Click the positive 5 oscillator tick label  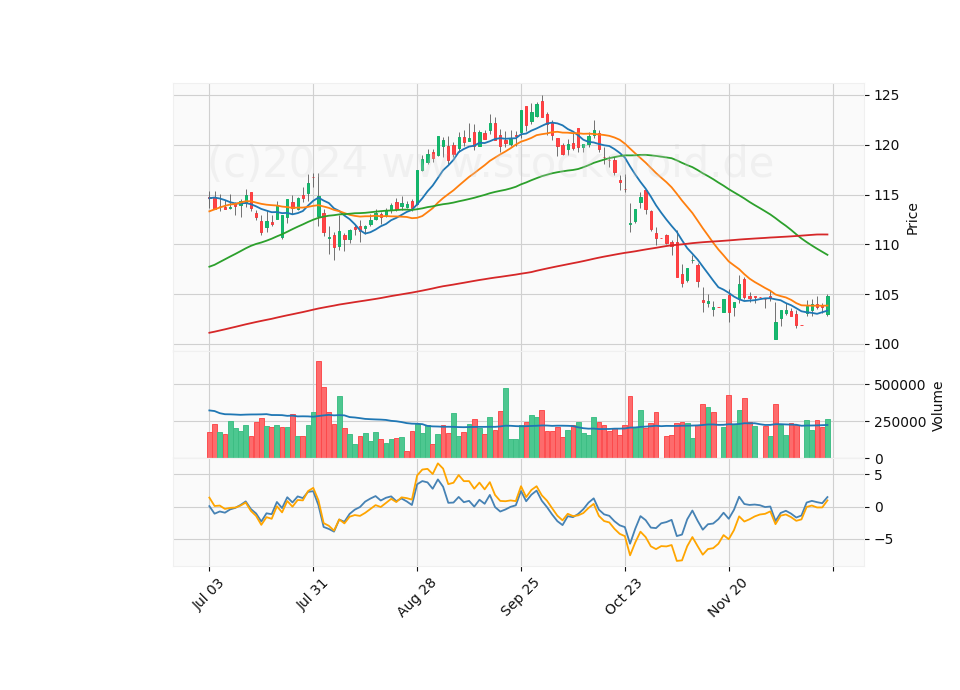(x=879, y=476)
